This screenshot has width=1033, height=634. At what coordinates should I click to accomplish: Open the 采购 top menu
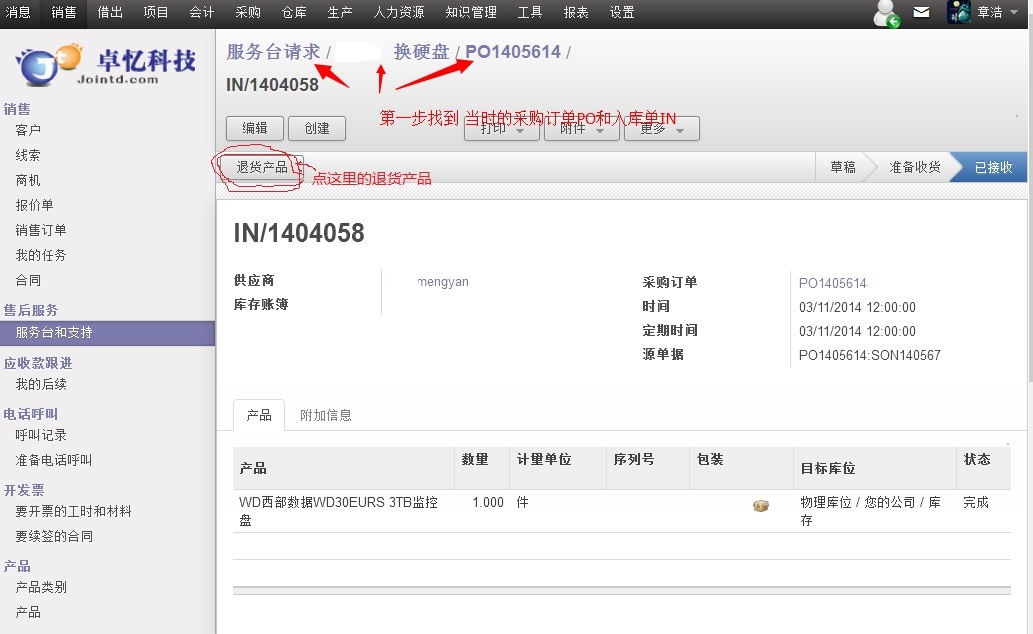coord(248,13)
